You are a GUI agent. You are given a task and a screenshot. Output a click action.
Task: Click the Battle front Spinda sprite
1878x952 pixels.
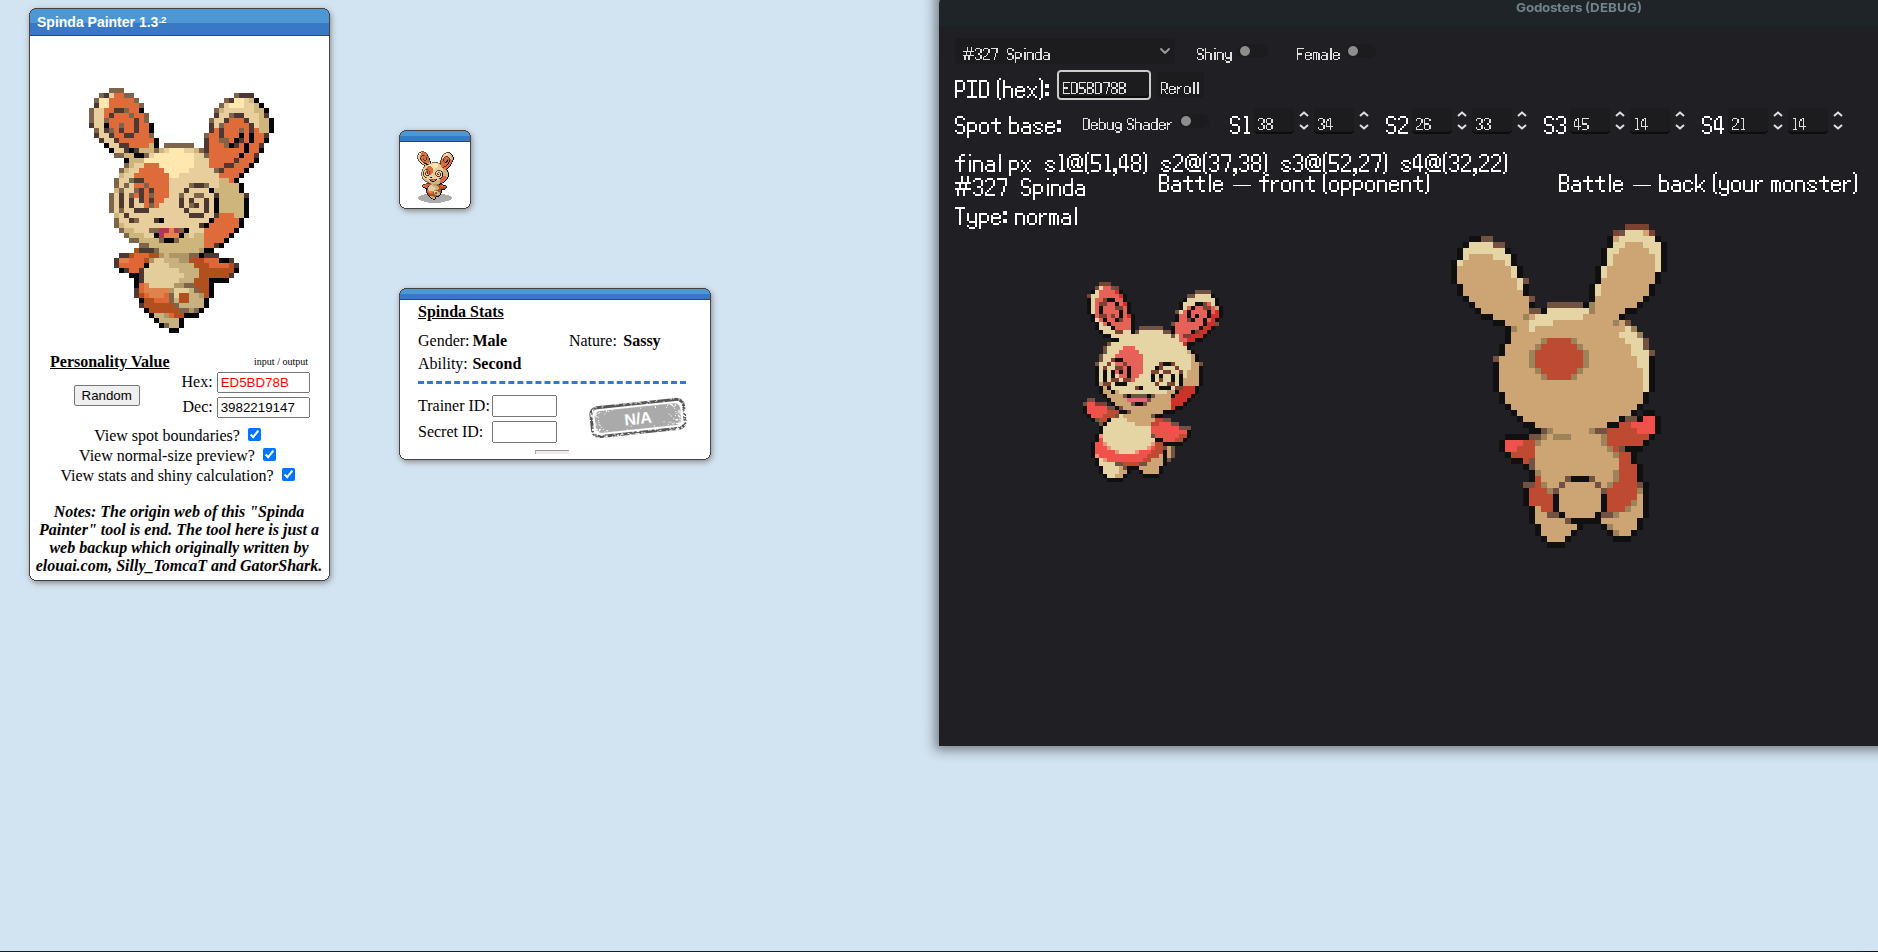tap(1151, 380)
